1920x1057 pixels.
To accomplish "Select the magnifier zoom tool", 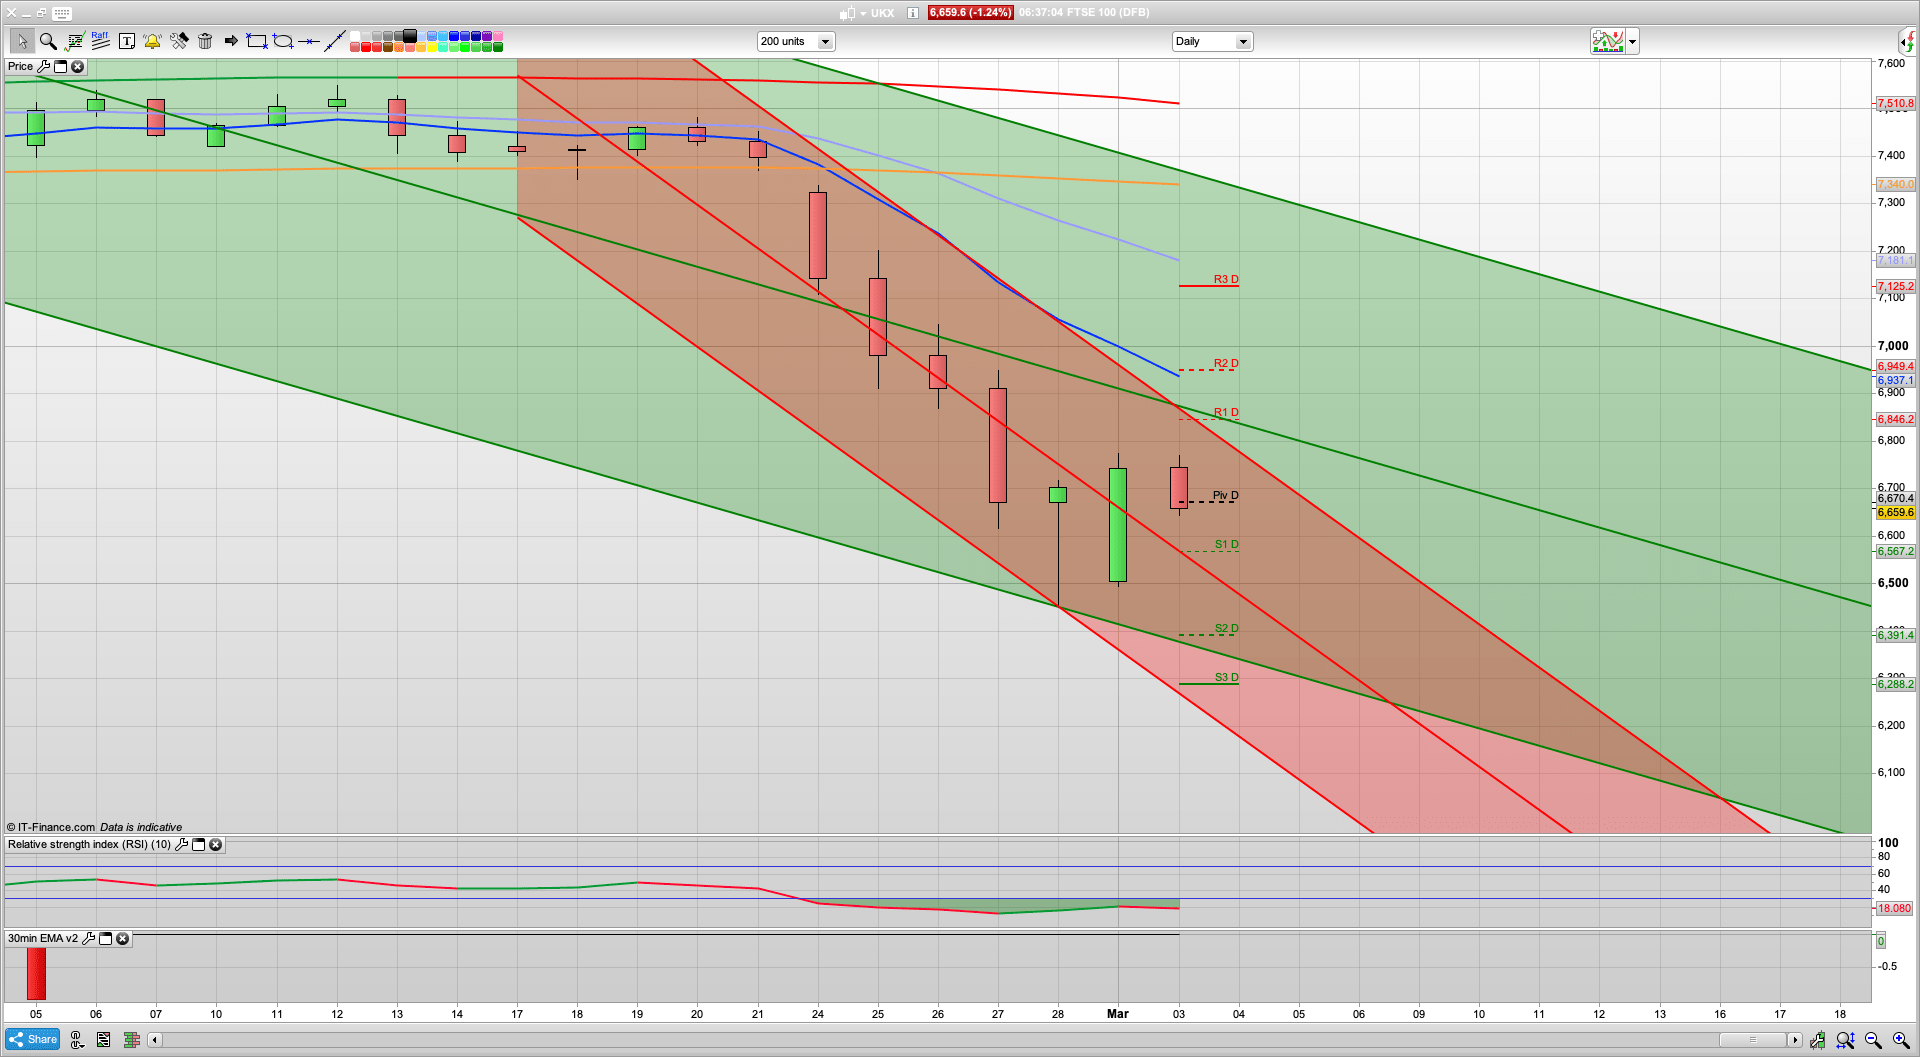I will (47, 41).
